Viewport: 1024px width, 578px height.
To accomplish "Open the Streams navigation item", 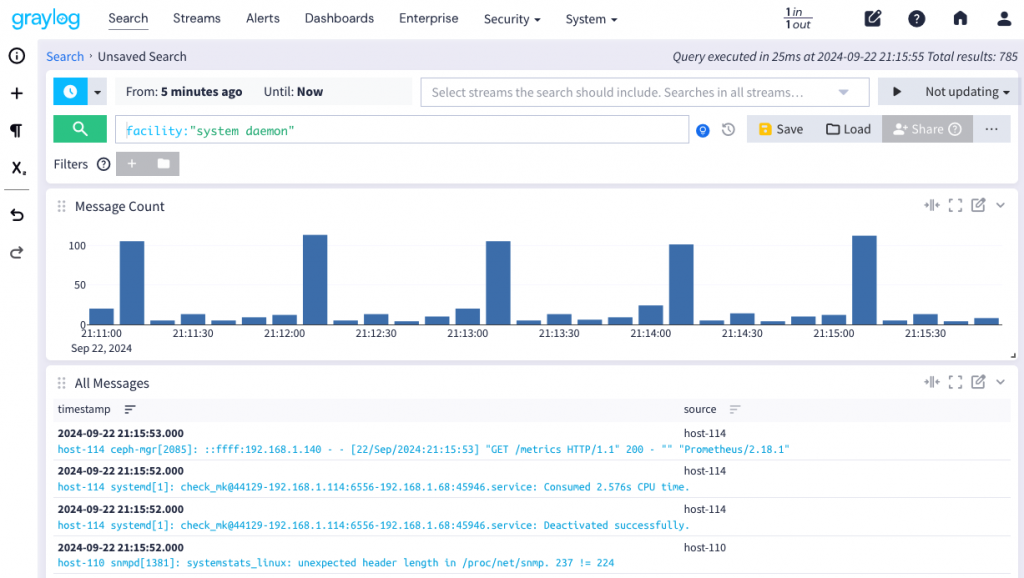I will (x=197, y=18).
